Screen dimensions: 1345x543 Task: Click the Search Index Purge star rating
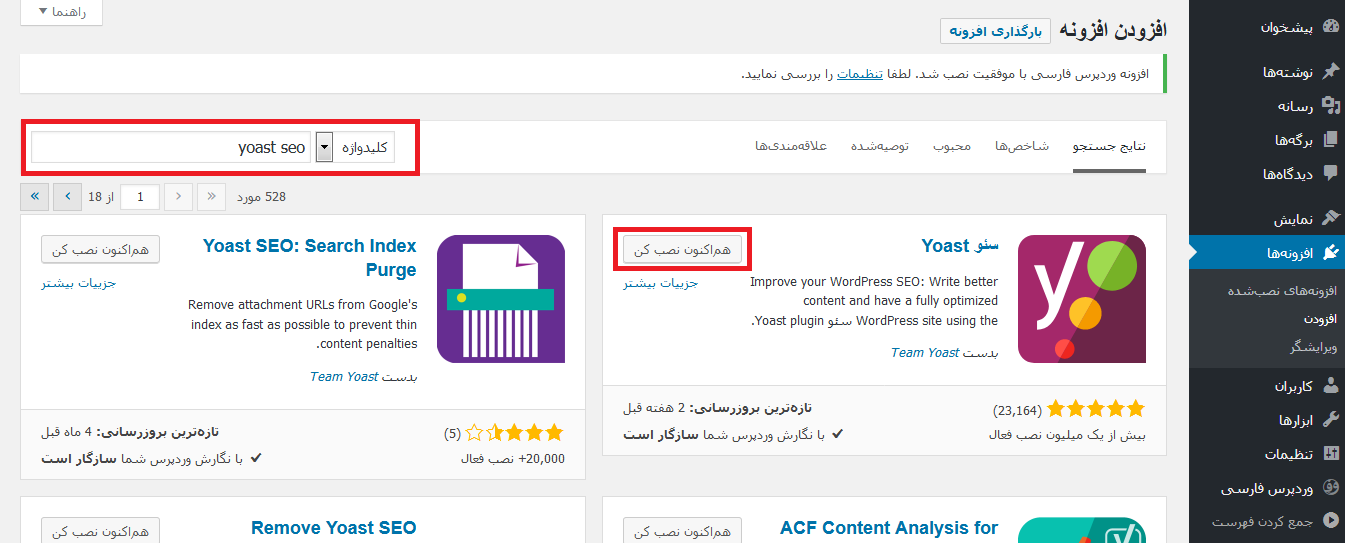coord(516,433)
